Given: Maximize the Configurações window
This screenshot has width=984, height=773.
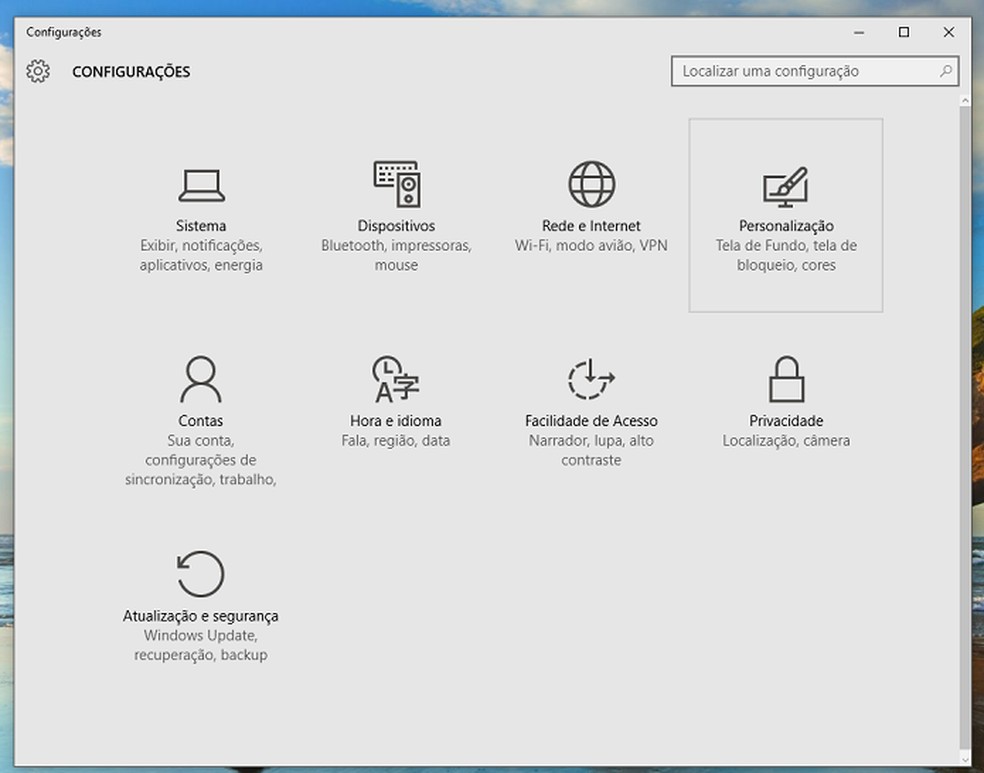Looking at the screenshot, I should (x=904, y=32).
